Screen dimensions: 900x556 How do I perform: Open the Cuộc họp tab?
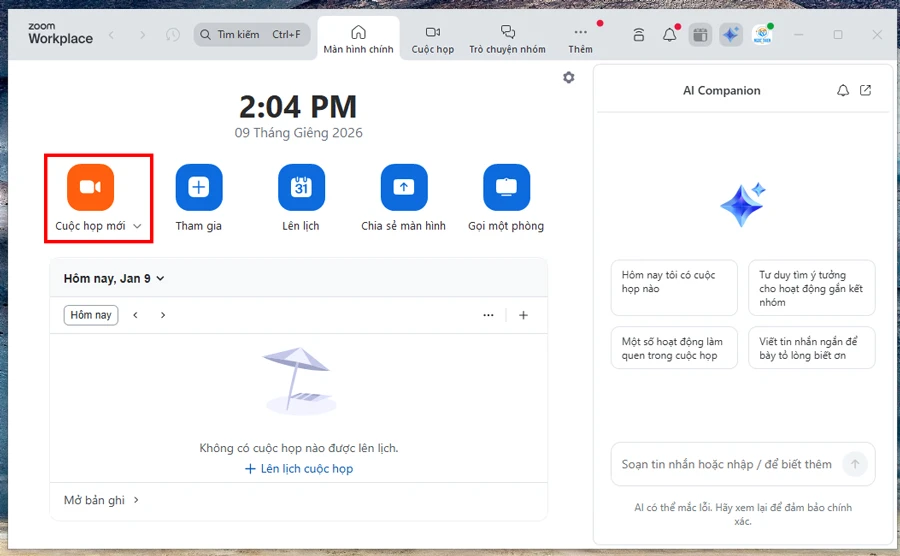[x=433, y=39]
